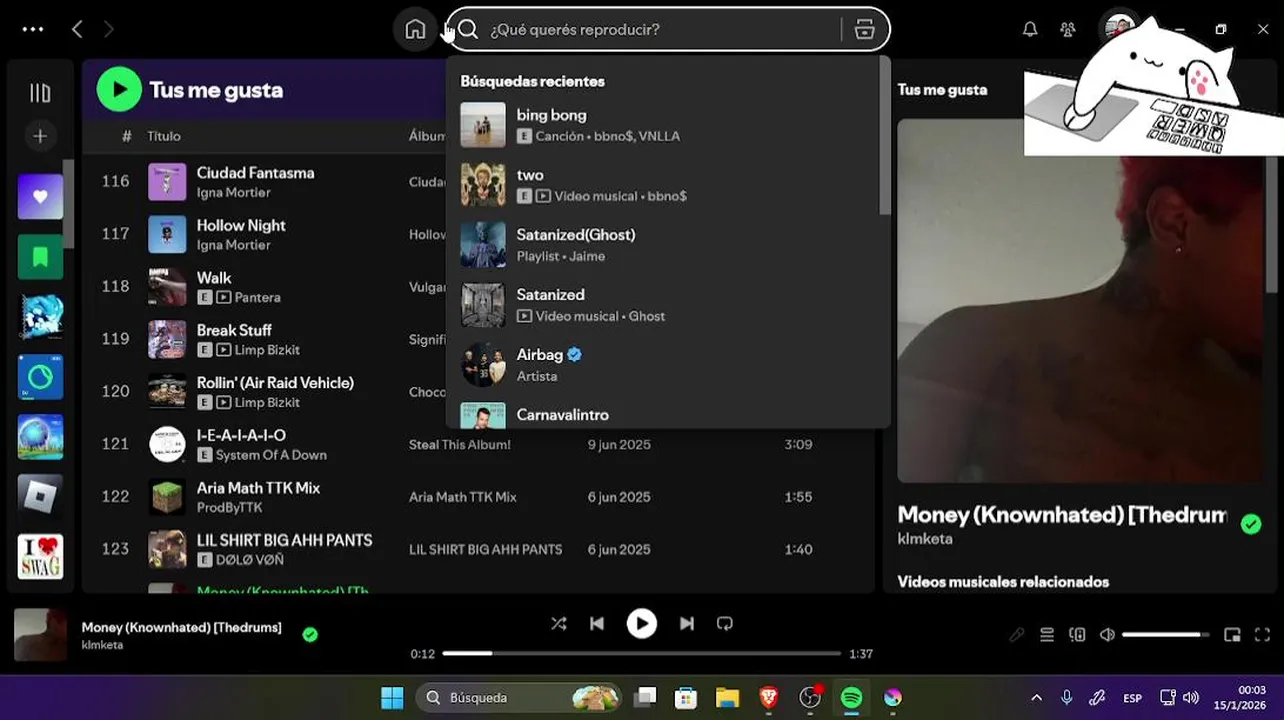Open the green bookmark Episodes item
The height and width of the screenshot is (720, 1284).
40,257
